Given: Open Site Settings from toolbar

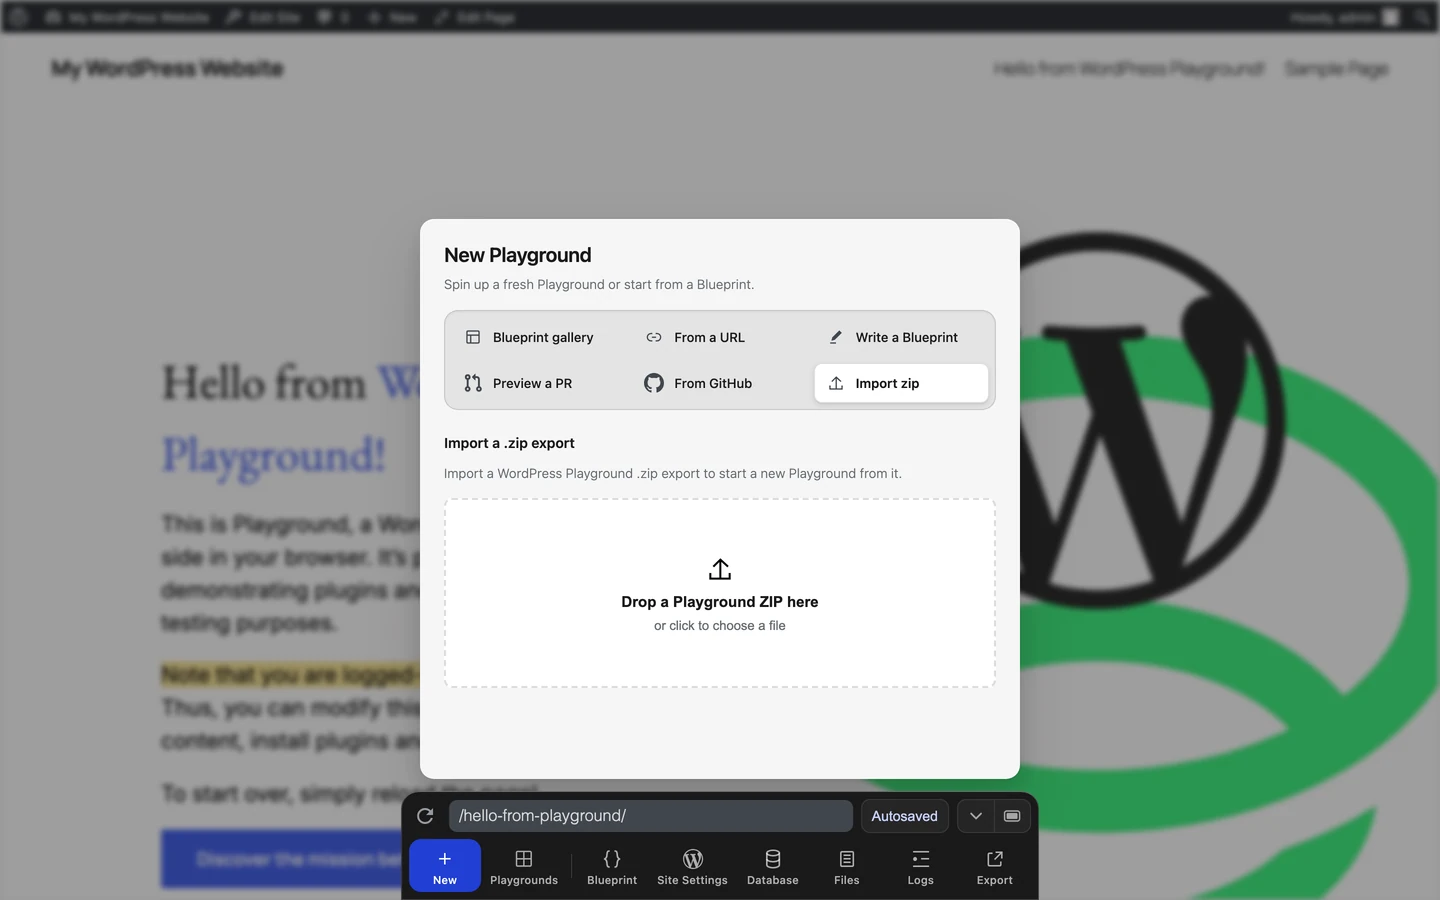Looking at the screenshot, I should [x=692, y=866].
